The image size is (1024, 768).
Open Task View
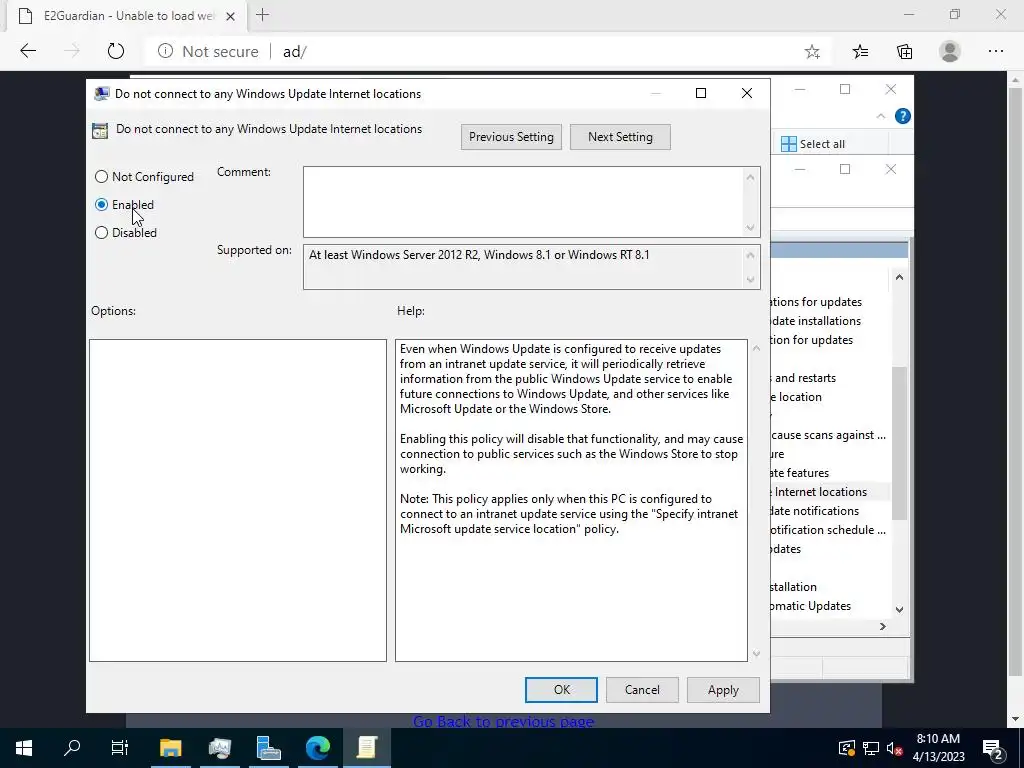[120, 748]
